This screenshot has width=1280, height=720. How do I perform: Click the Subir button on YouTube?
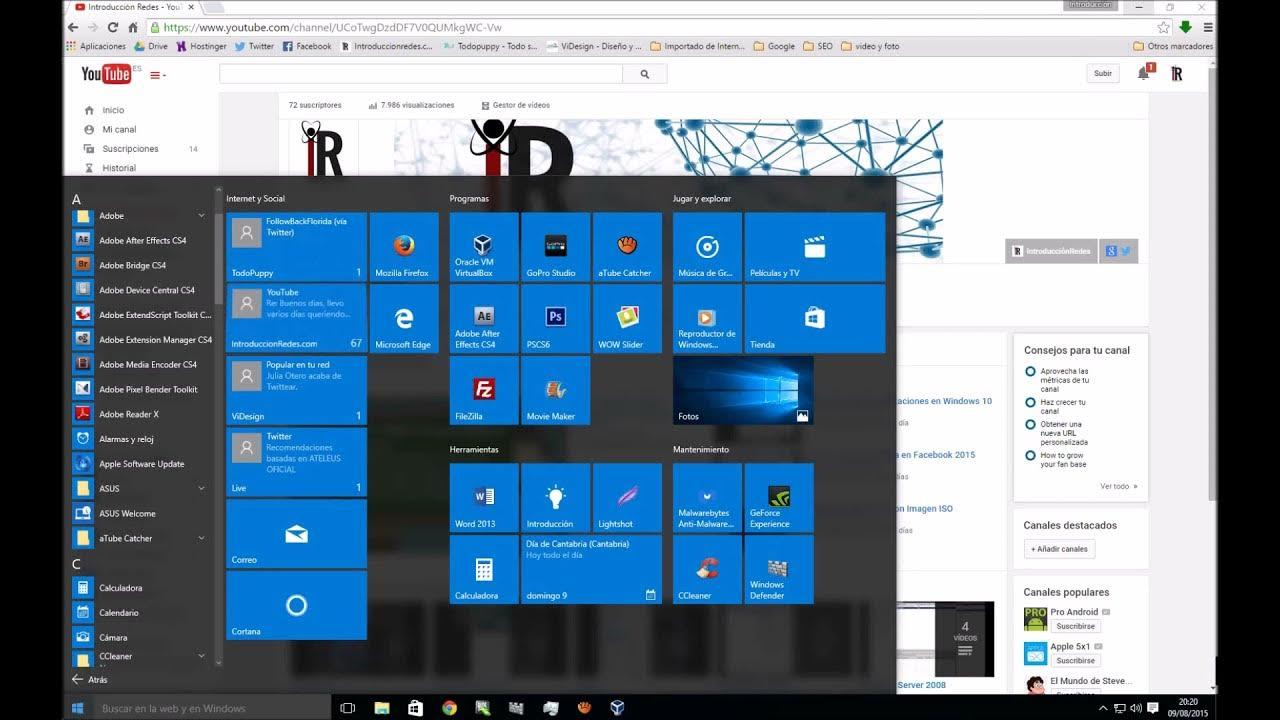[1103, 73]
